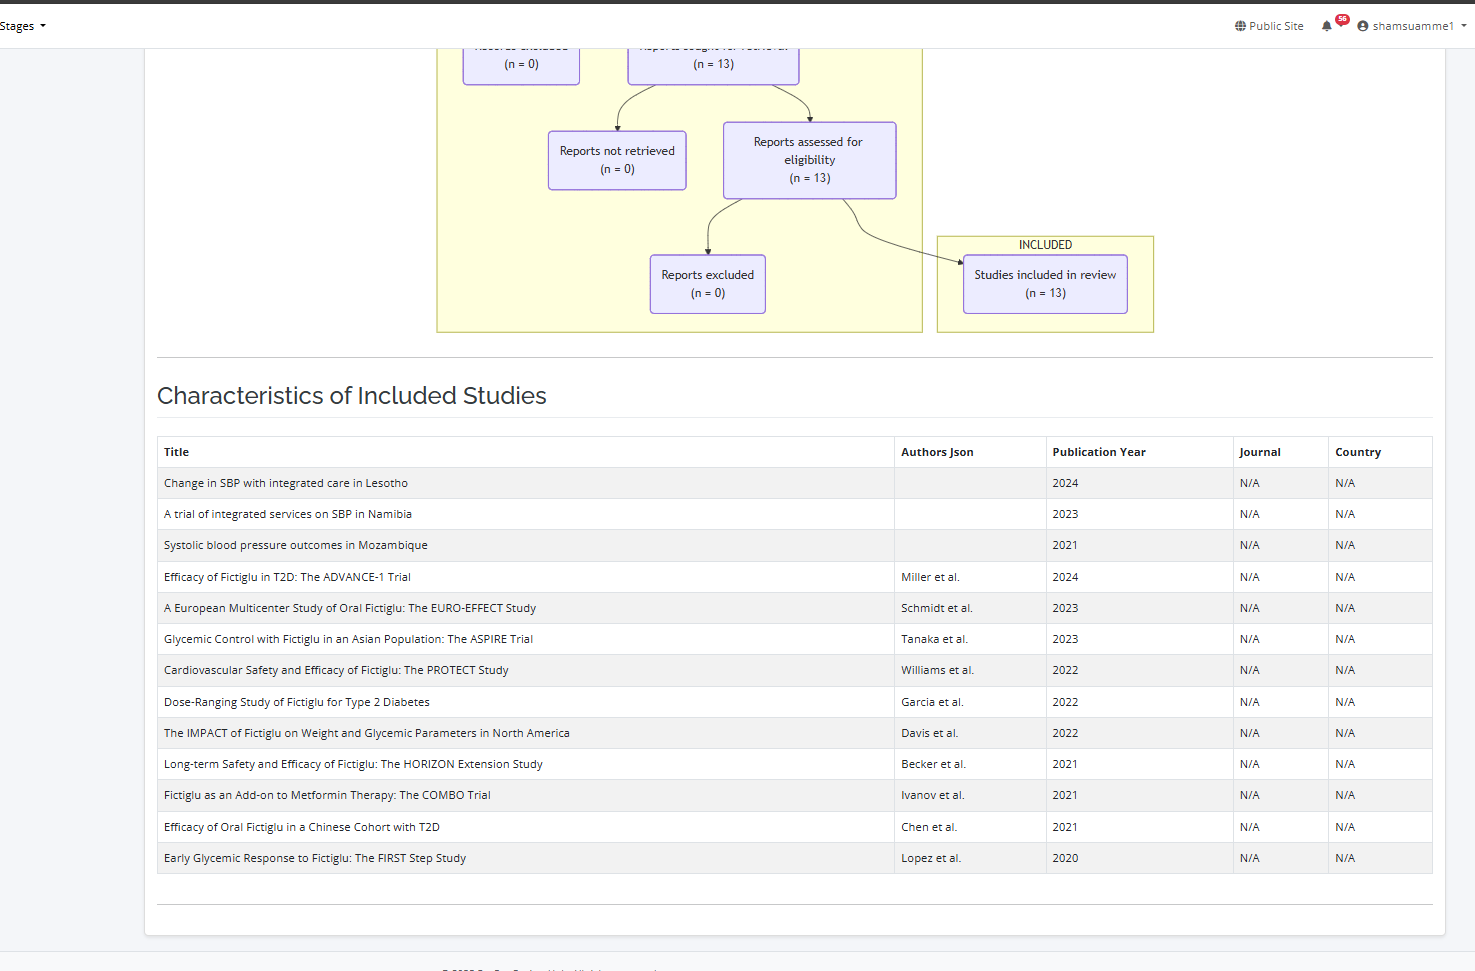Click the Journal column header

pyautogui.click(x=1260, y=452)
